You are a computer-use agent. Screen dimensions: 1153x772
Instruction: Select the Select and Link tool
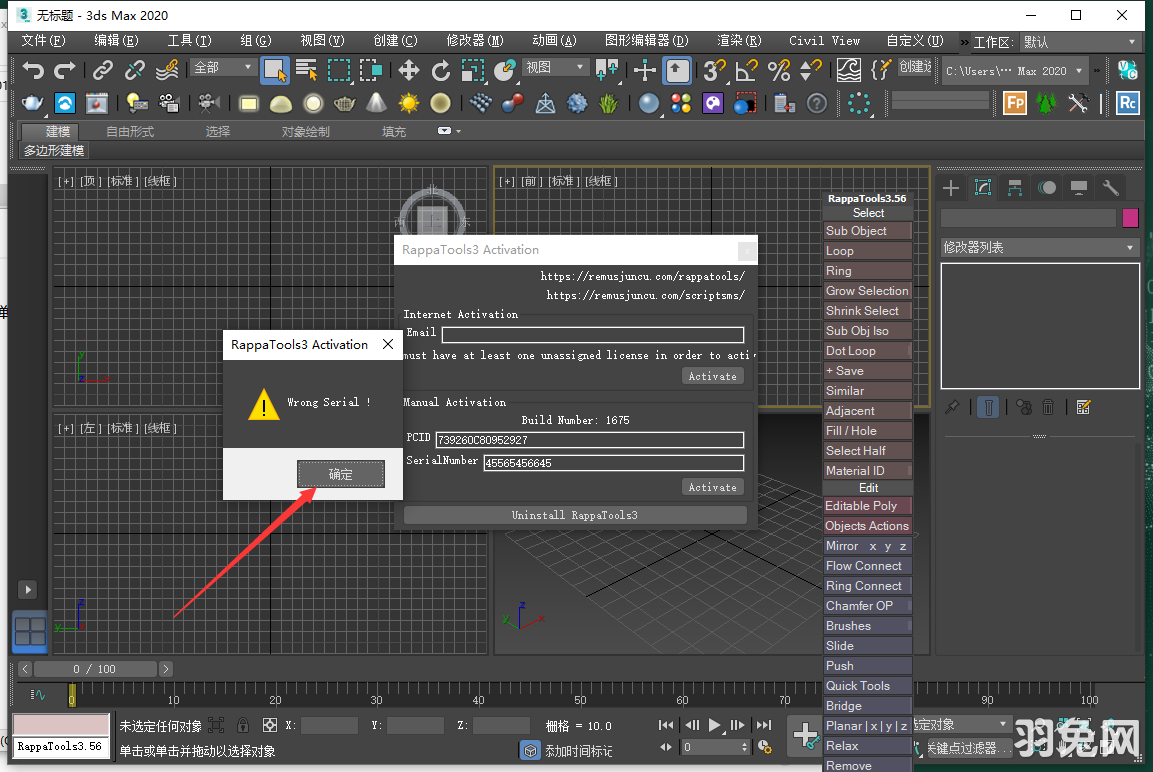click(x=102, y=71)
